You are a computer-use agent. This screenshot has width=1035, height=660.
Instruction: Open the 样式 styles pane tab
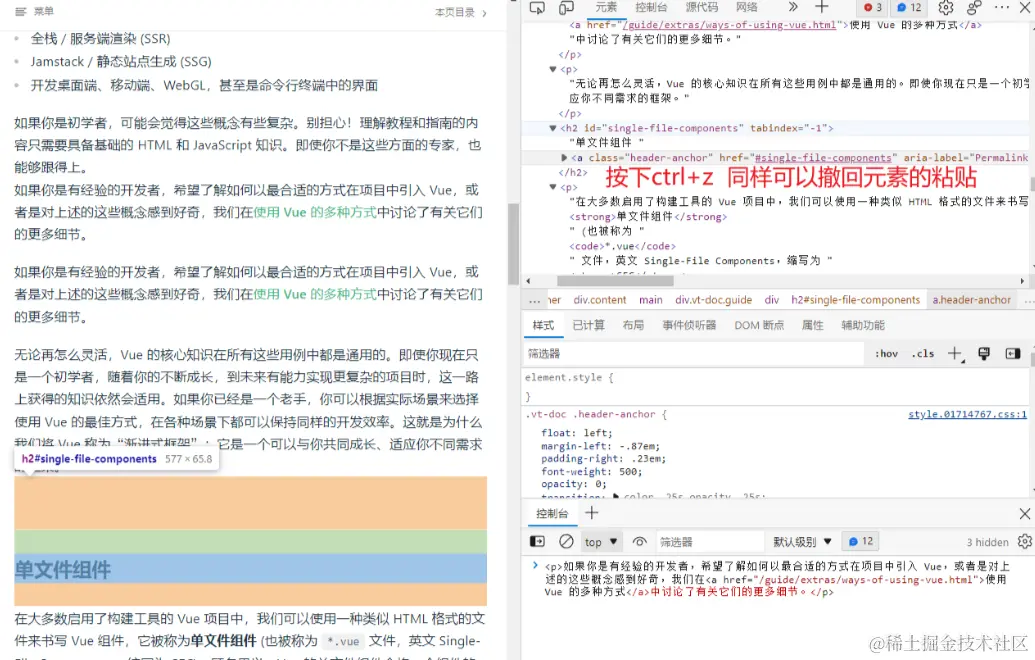click(x=543, y=325)
